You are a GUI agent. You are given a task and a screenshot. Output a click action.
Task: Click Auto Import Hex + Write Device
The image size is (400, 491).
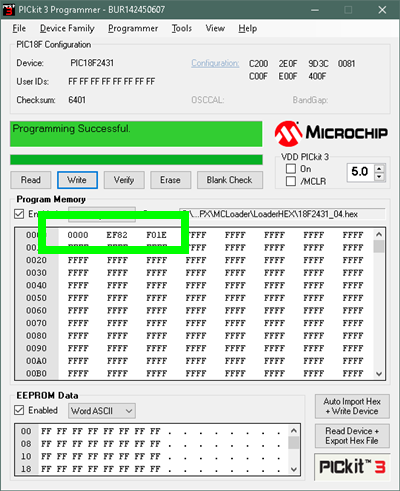352,406
